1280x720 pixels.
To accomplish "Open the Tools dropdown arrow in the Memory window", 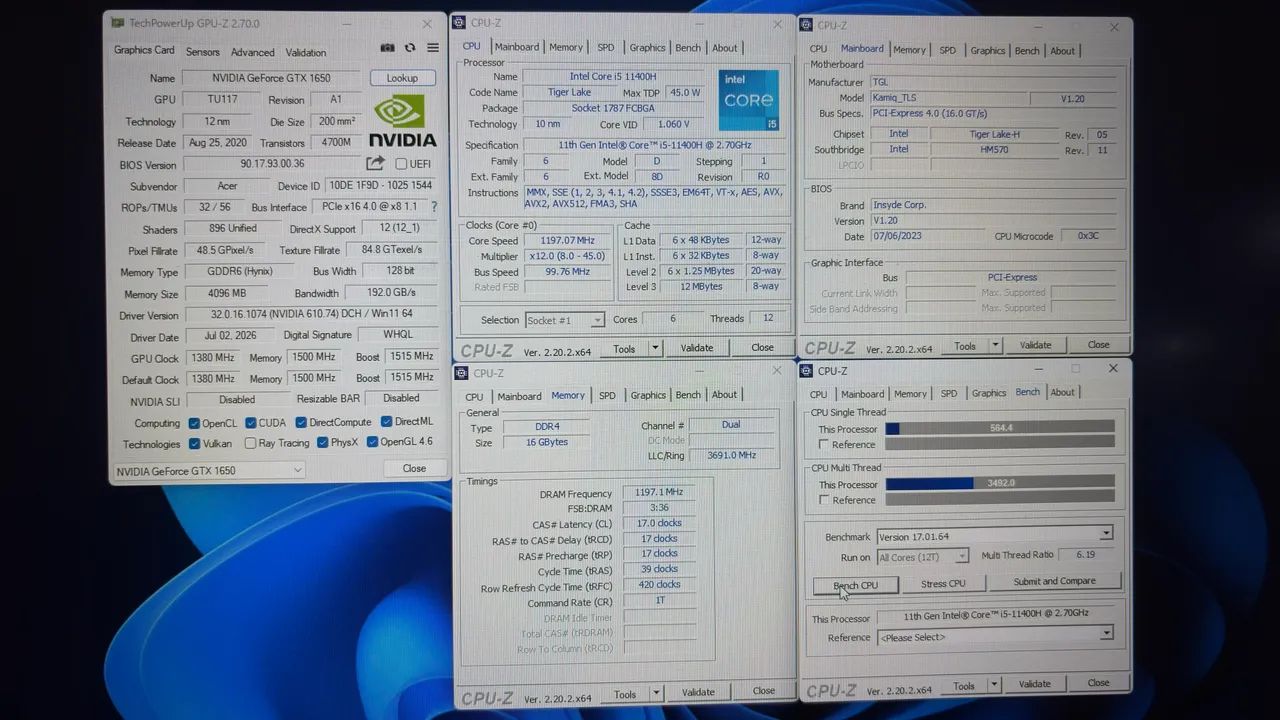I will [x=657, y=693].
